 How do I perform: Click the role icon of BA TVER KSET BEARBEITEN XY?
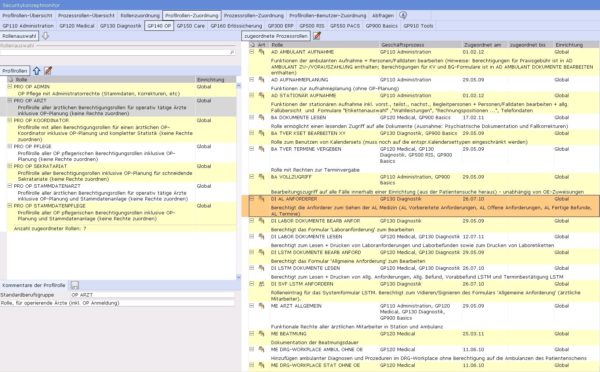[261, 133]
